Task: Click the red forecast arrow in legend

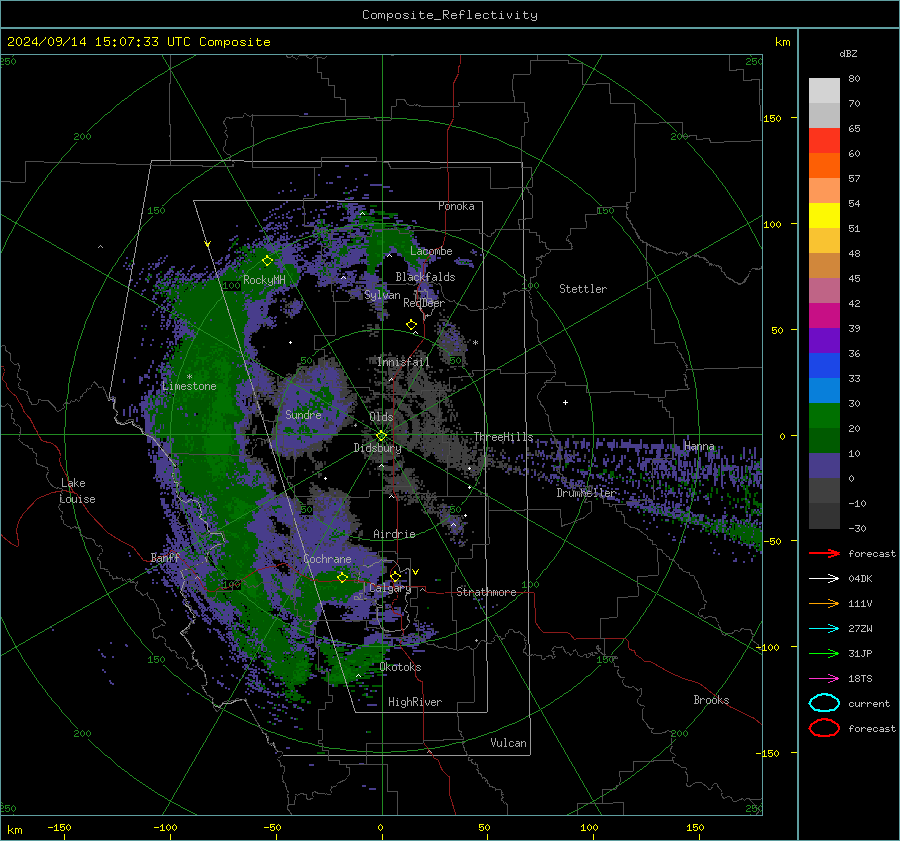Action: [x=824, y=553]
